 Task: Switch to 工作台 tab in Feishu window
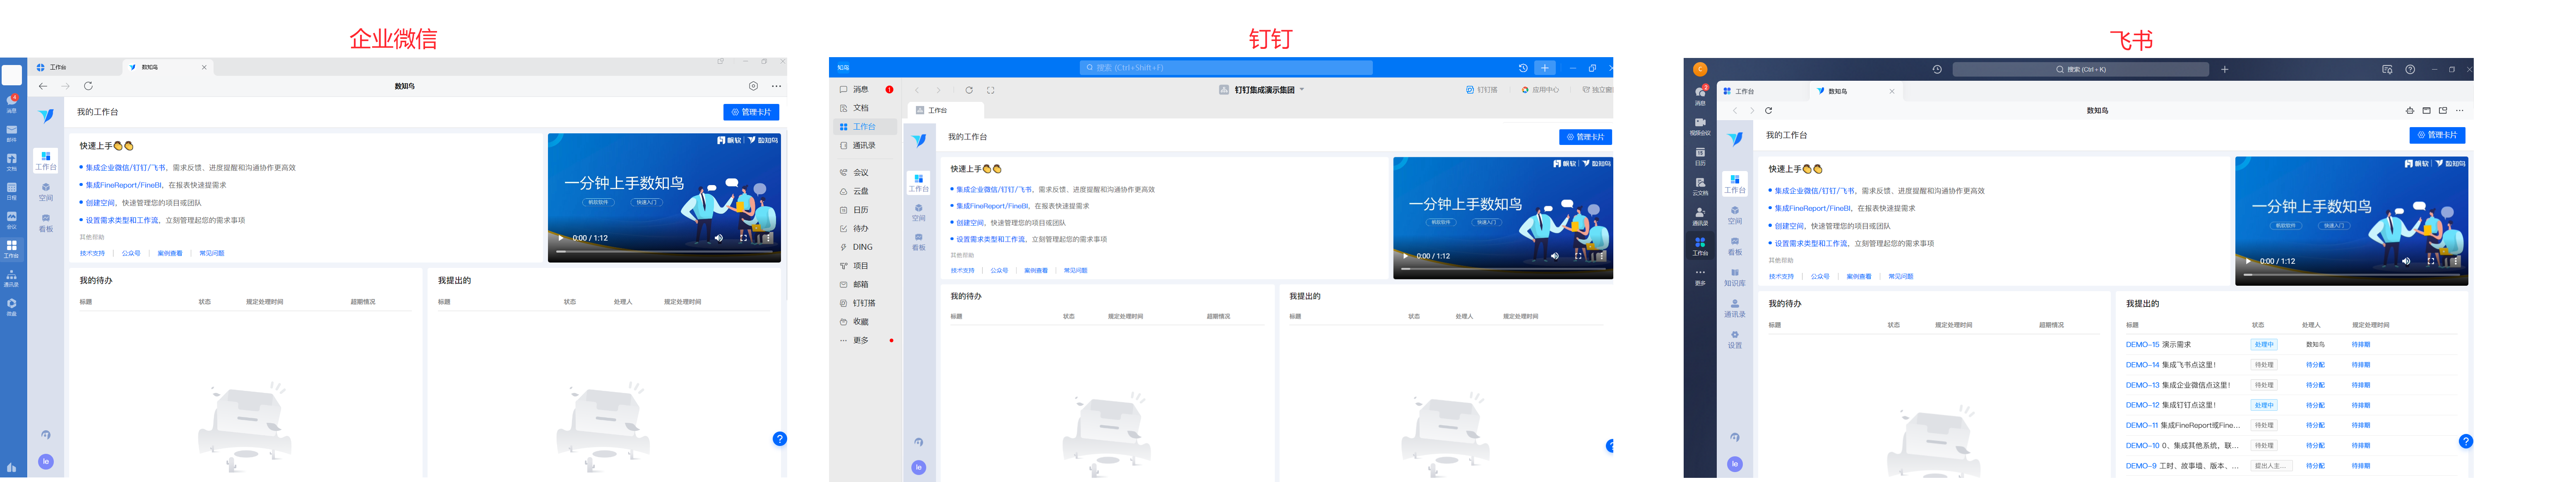1744,91
